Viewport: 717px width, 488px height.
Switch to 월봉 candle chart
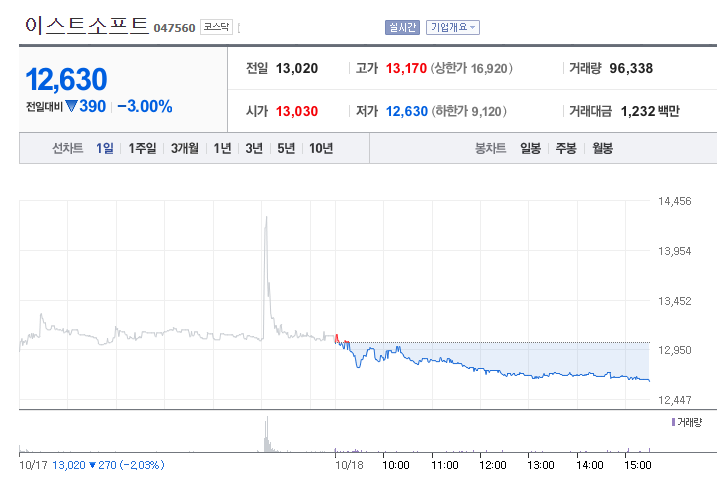pyautogui.click(x=602, y=148)
